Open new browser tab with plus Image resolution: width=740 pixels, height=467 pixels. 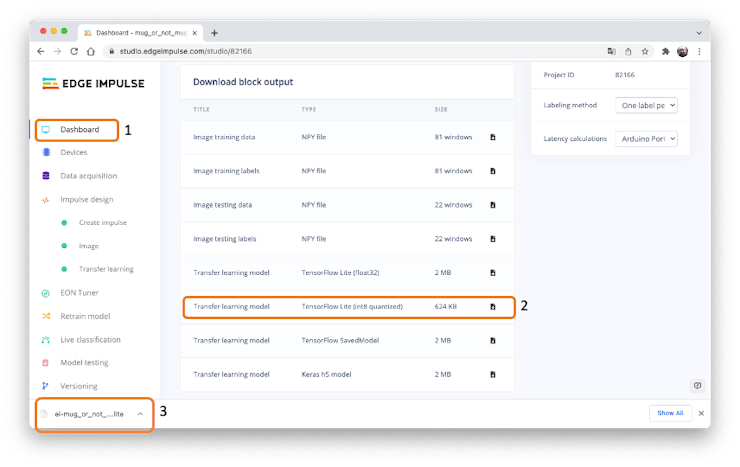214,33
